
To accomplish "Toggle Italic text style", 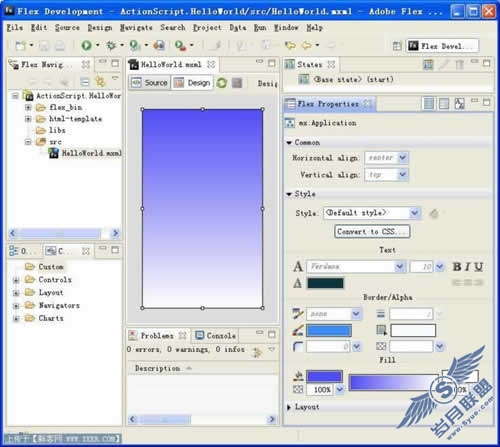I will (x=468, y=267).
